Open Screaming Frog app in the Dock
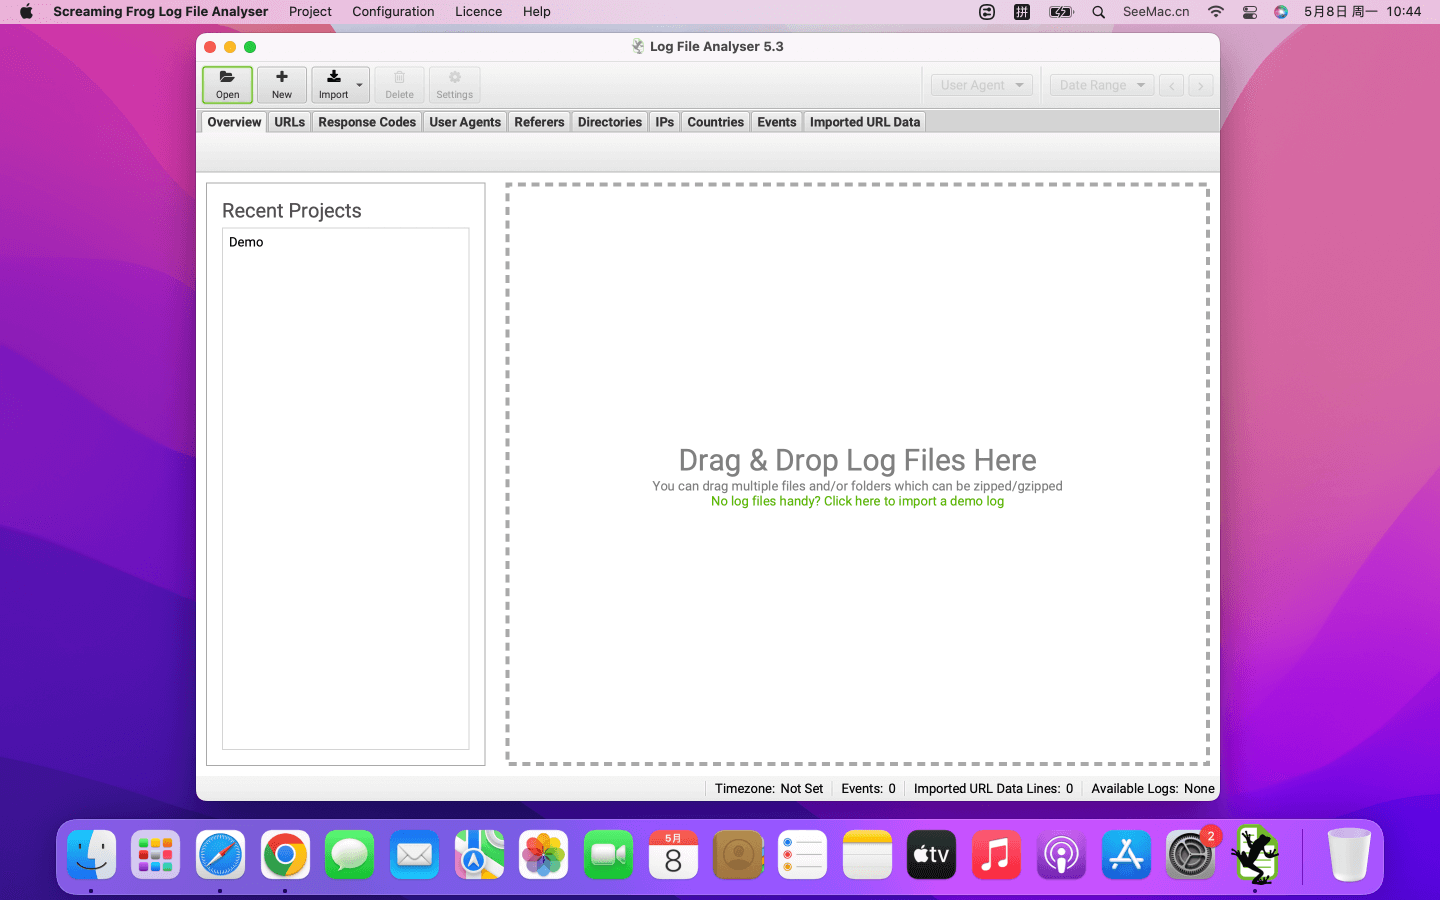Viewport: 1440px width, 900px height. (1254, 855)
